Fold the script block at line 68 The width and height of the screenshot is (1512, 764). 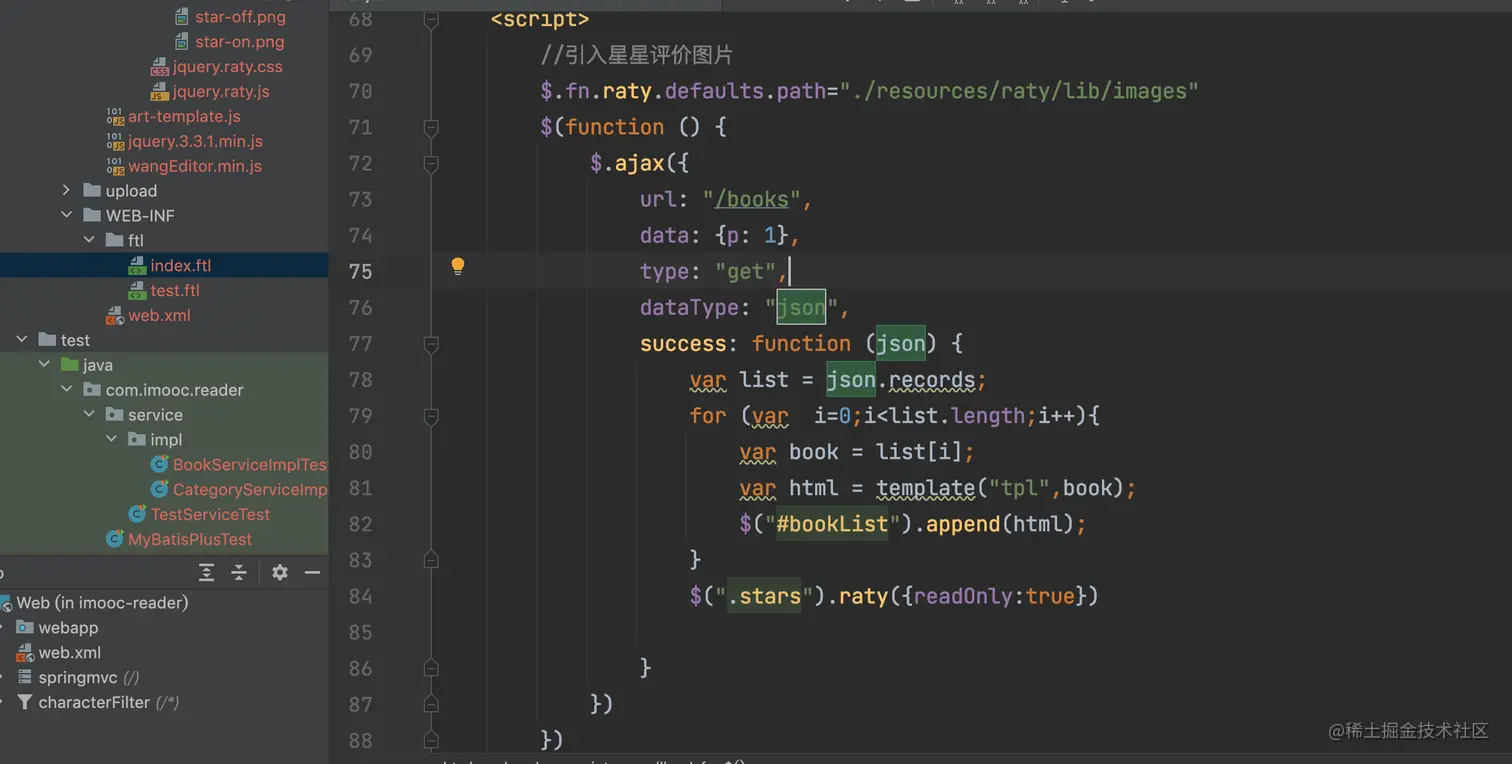431,20
